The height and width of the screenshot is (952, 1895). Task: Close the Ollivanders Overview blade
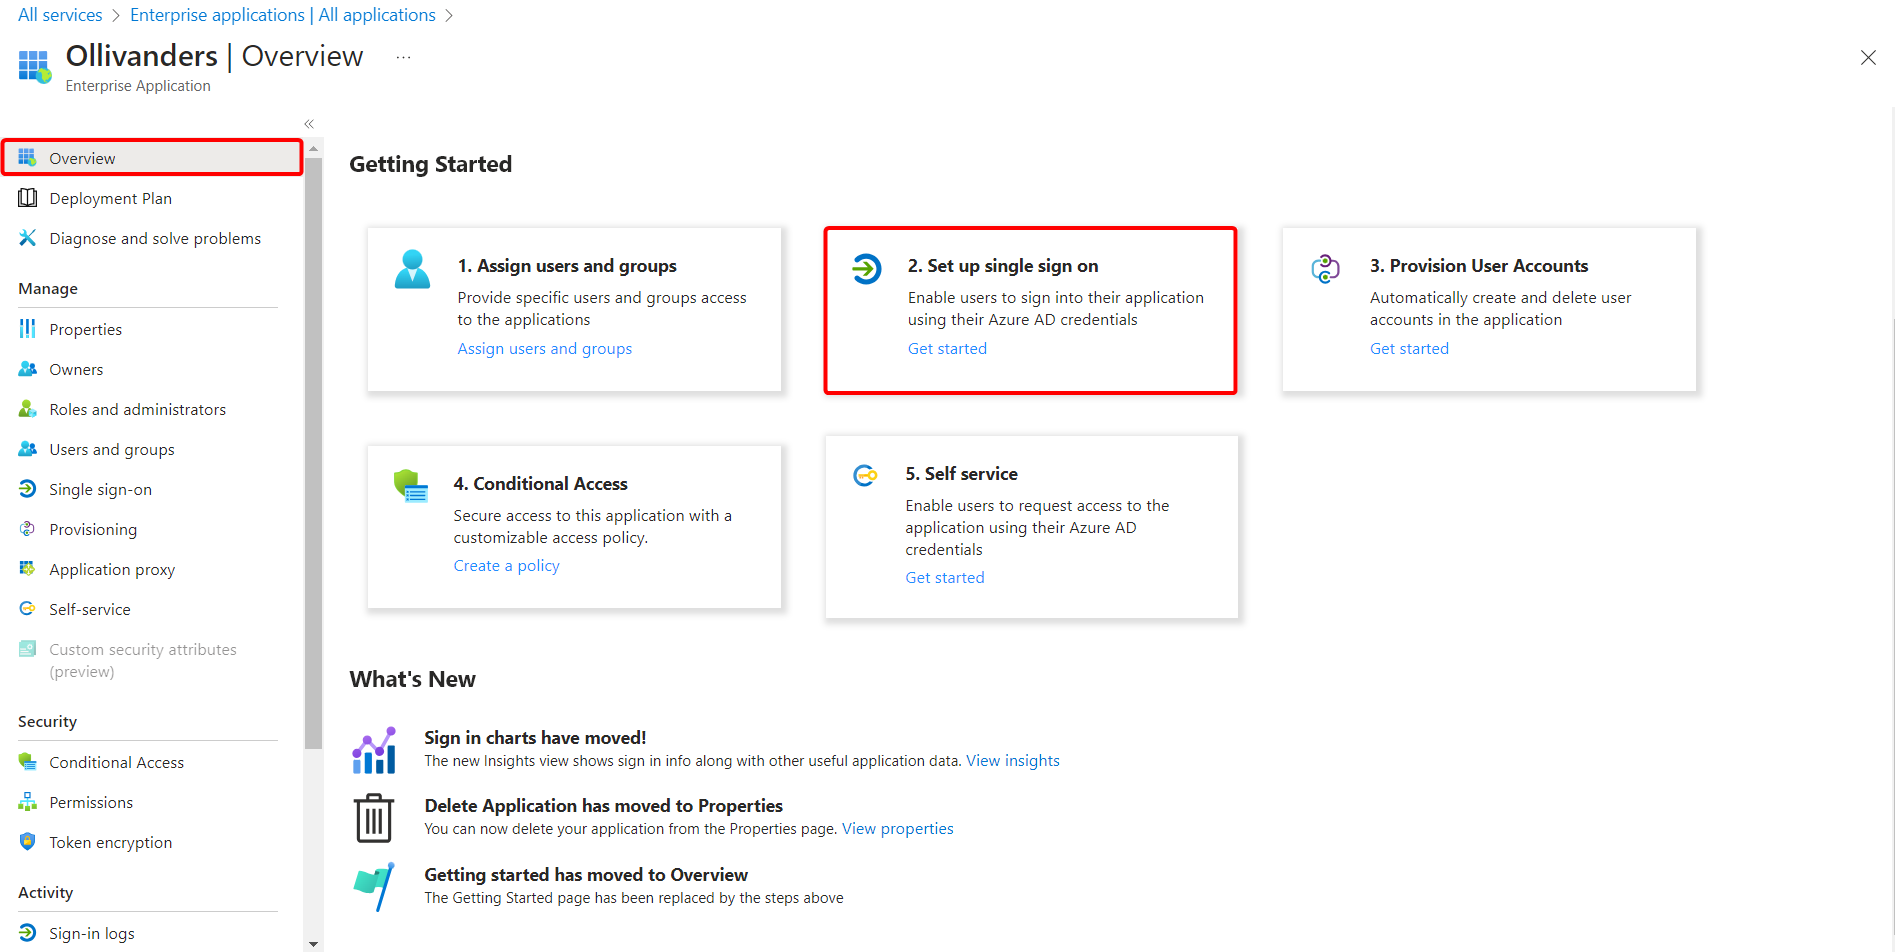pos(1868,58)
